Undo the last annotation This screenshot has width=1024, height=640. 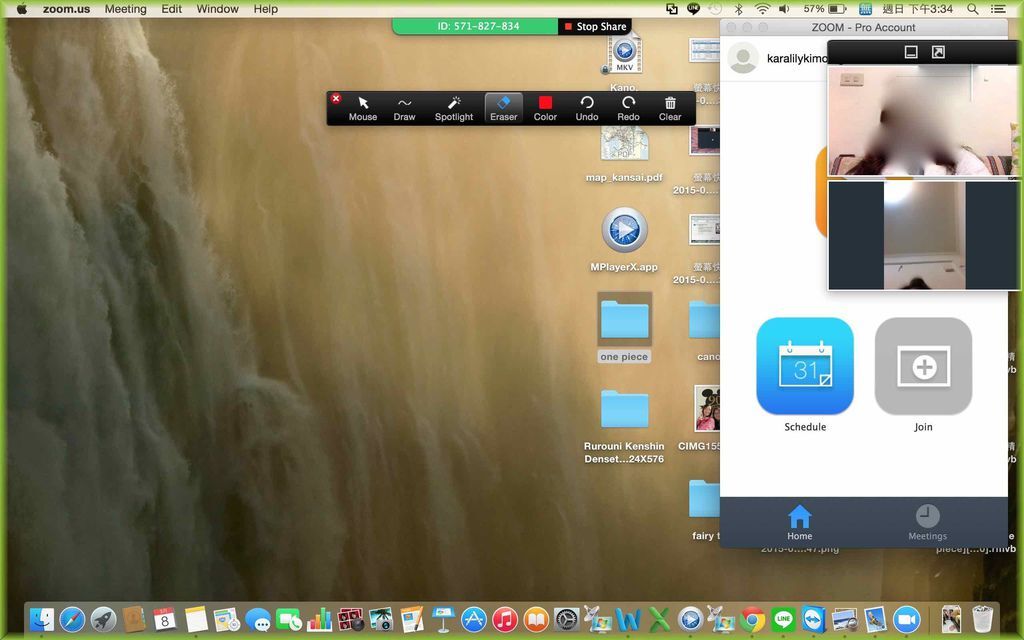tap(586, 108)
